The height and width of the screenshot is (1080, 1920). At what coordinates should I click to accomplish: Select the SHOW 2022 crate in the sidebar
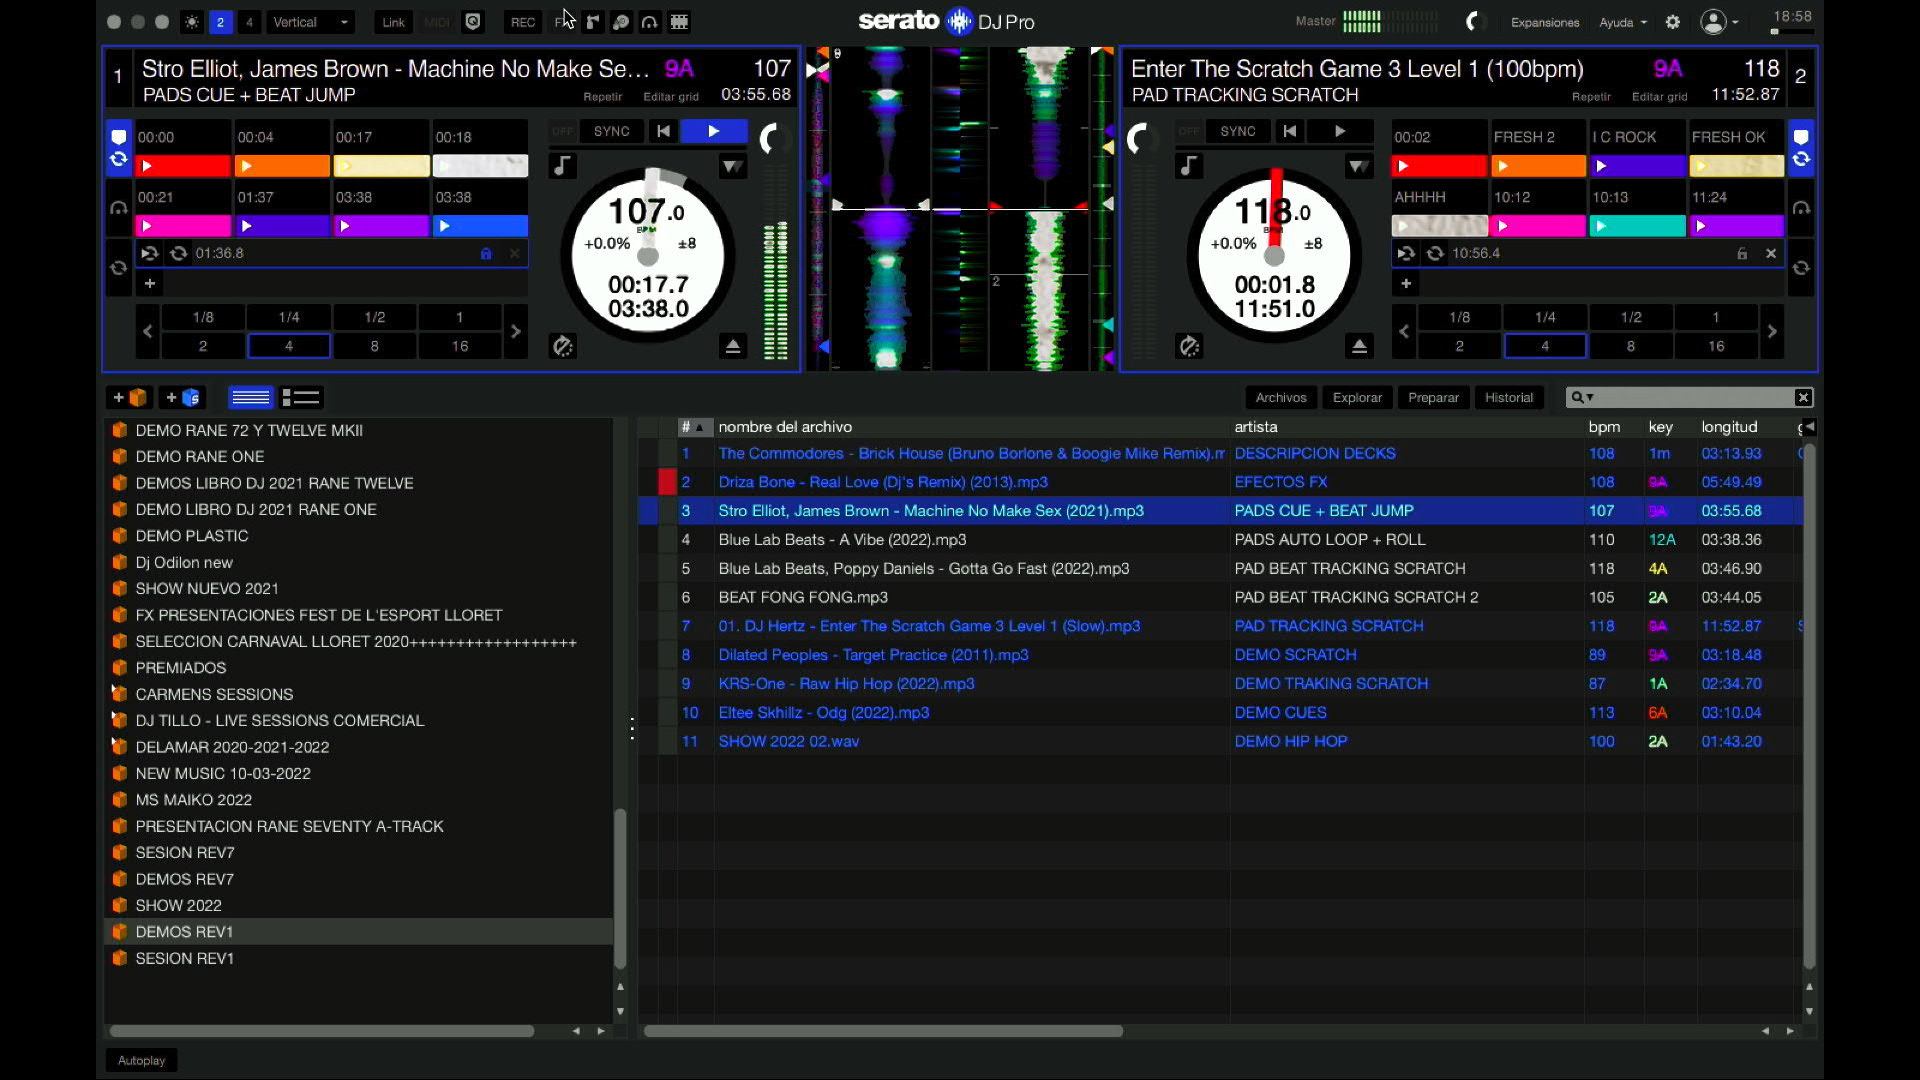point(179,905)
